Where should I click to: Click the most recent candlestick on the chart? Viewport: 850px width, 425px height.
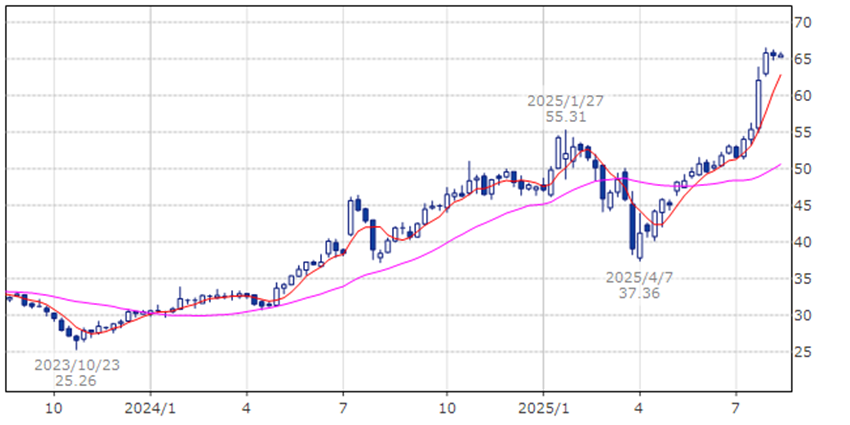click(x=780, y=55)
